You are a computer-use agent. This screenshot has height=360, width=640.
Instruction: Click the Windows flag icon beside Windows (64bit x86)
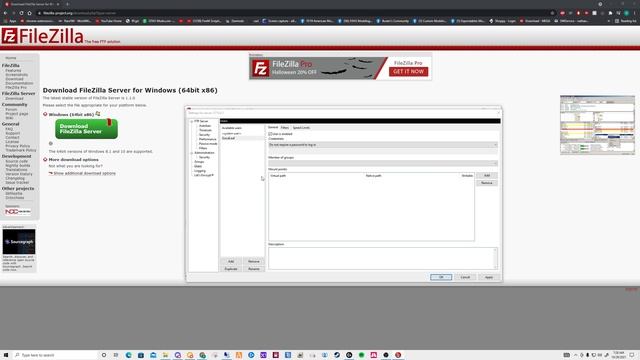[x=98, y=114]
